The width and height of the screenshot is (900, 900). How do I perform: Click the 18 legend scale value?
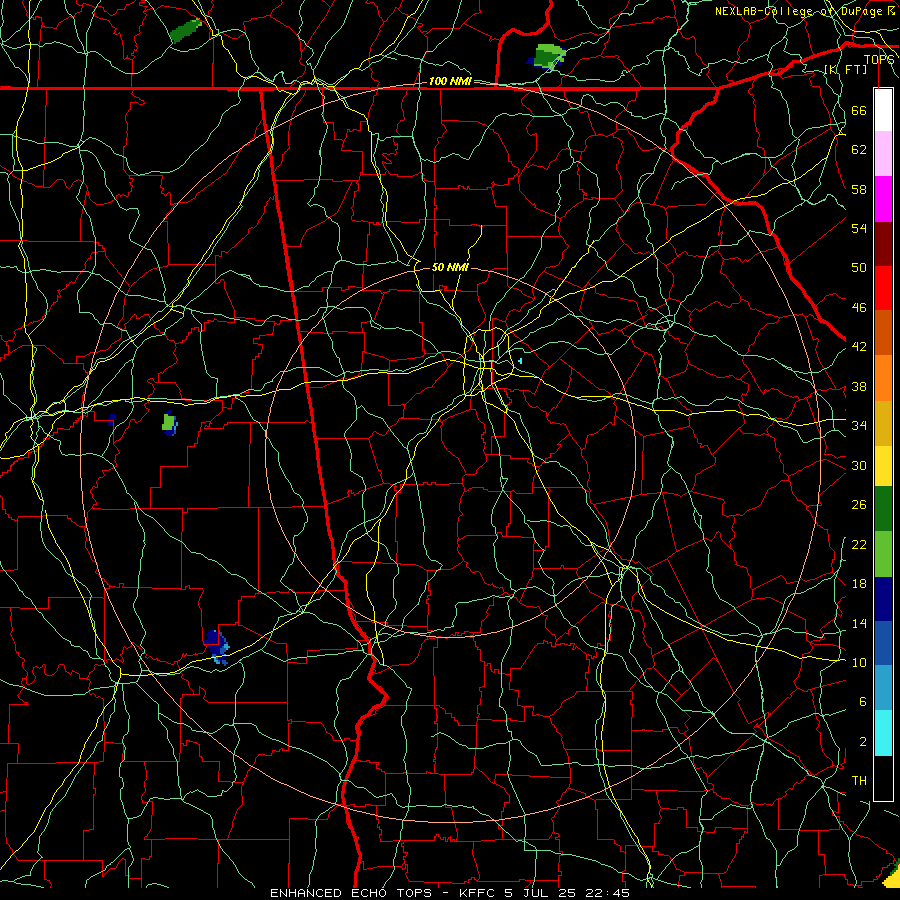[859, 584]
